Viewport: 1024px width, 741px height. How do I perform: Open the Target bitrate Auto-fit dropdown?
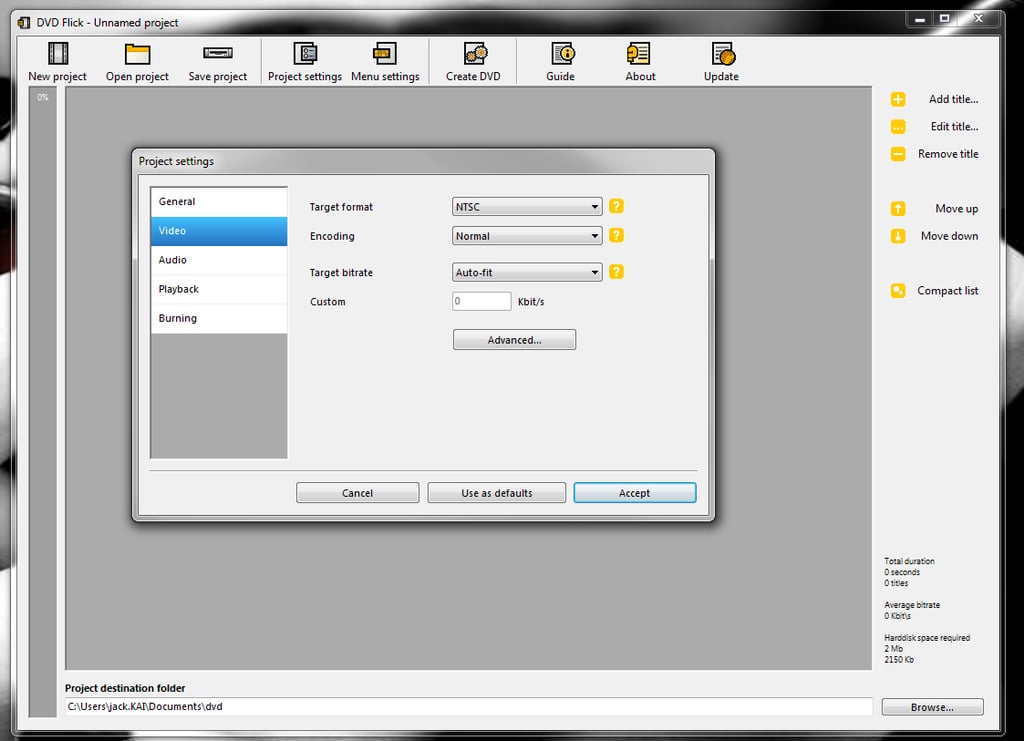(527, 272)
